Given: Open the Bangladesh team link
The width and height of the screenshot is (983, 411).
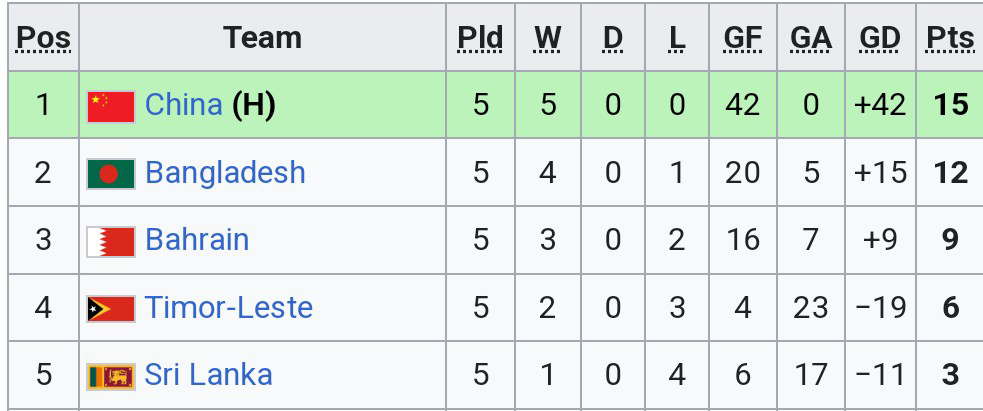Looking at the screenshot, I should point(225,172).
